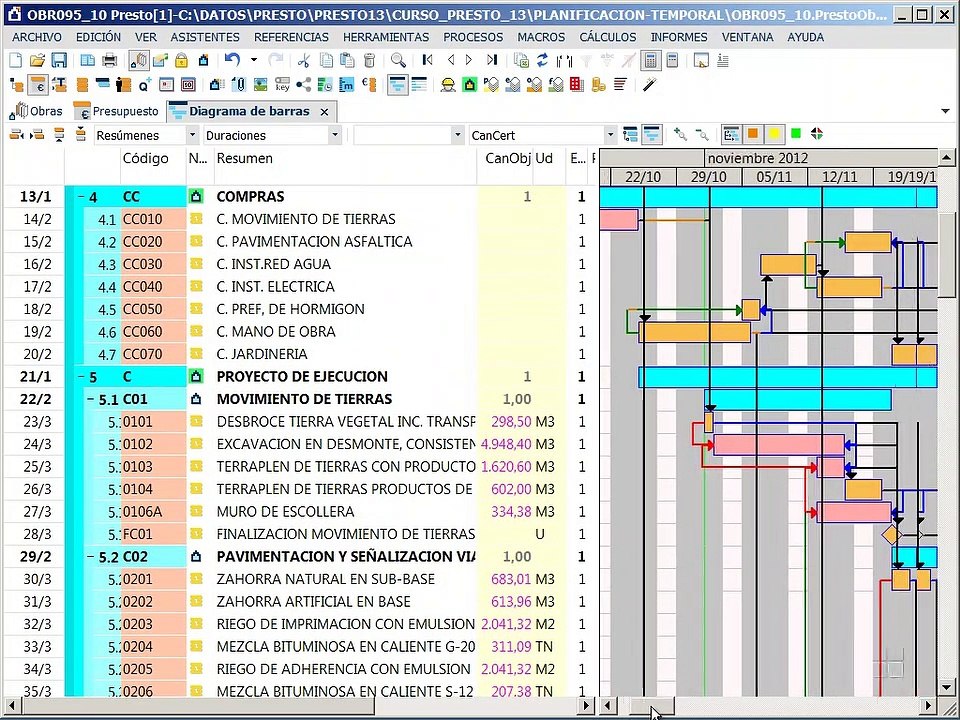Open the HERRAMIENTAS menu
Image resolution: width=960 pixels, height=720 pixels.
pos(386,37)
